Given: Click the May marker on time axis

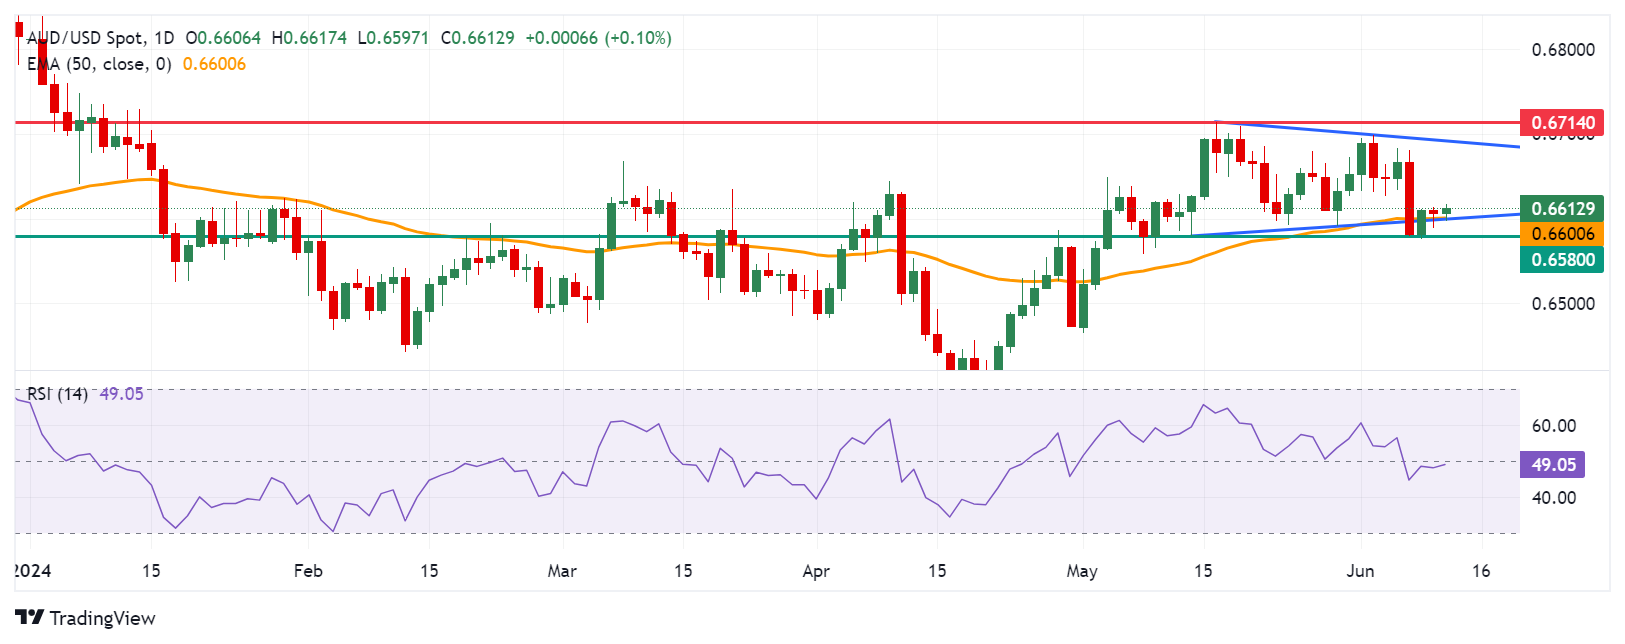Looking at the screenshot, I should click(1082, 571).
